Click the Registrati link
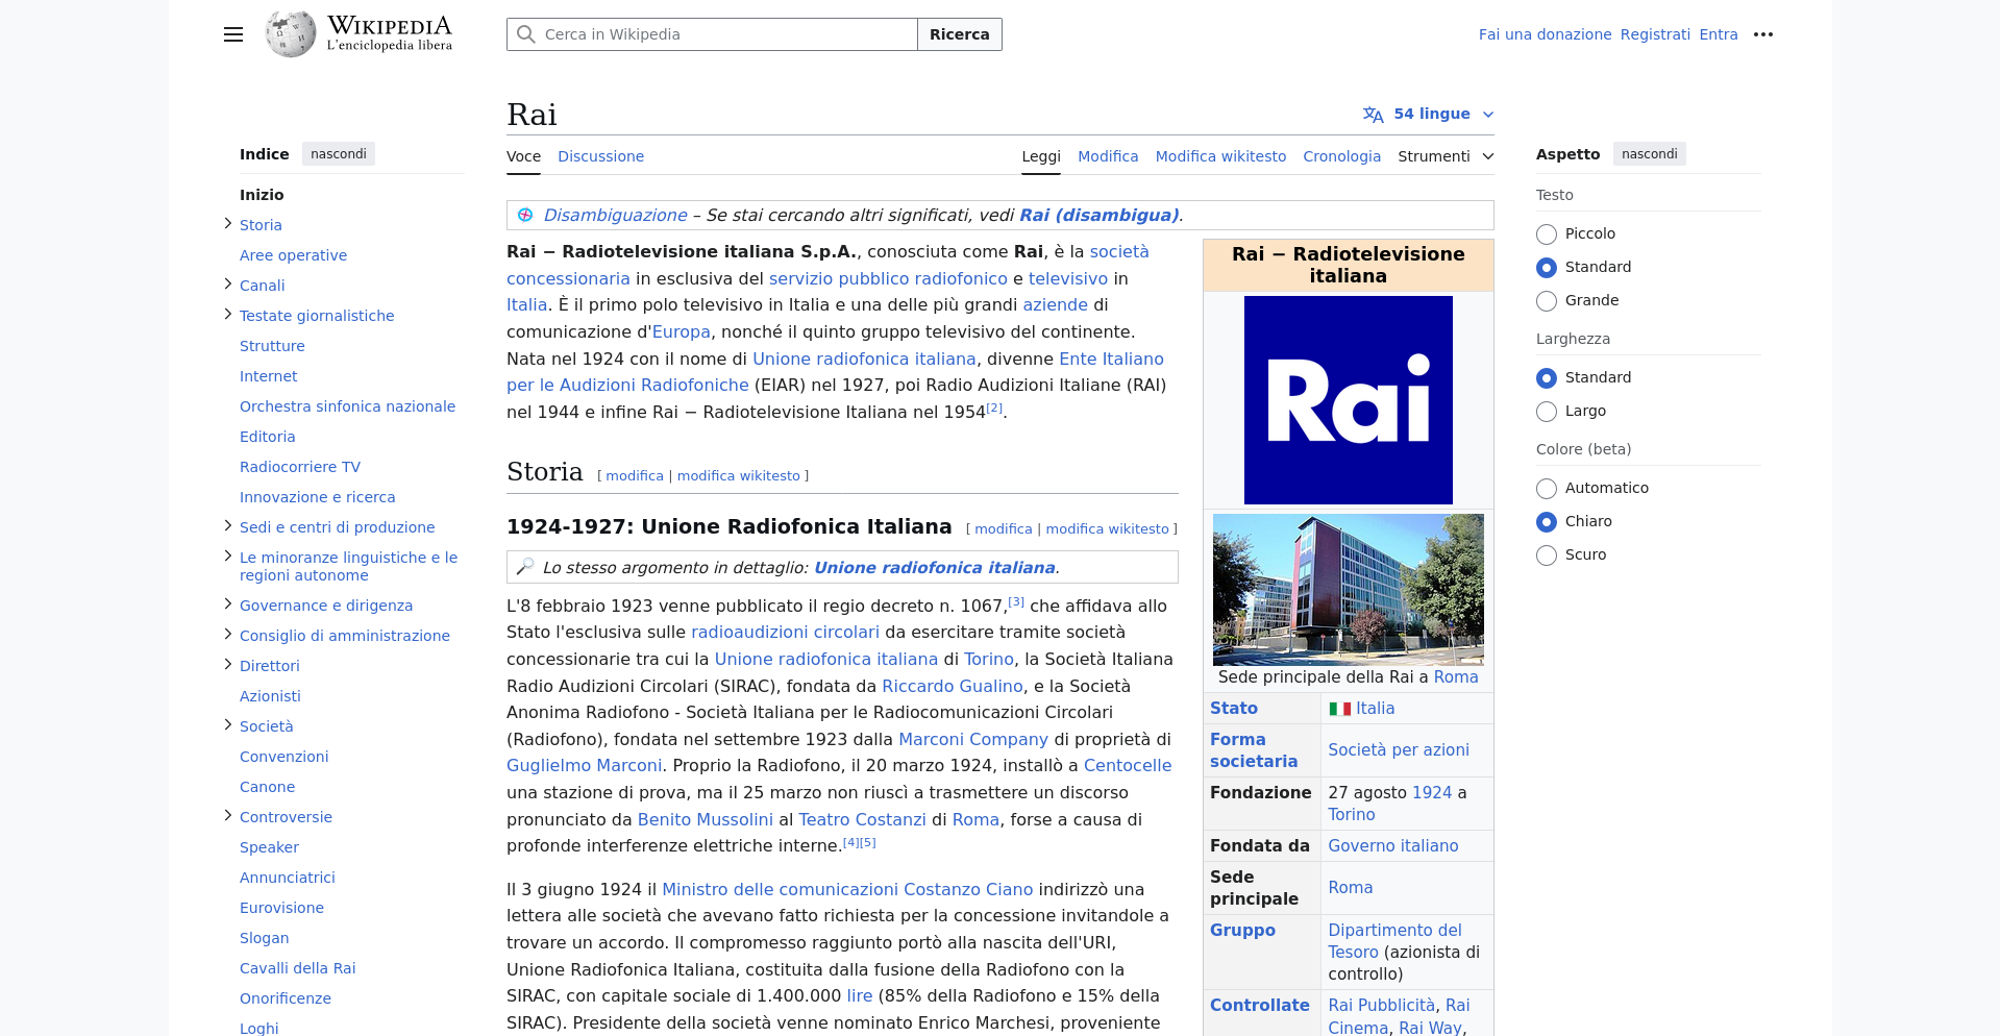Viewport: 2000px width, 1036px height. (x=1655, y=34)
